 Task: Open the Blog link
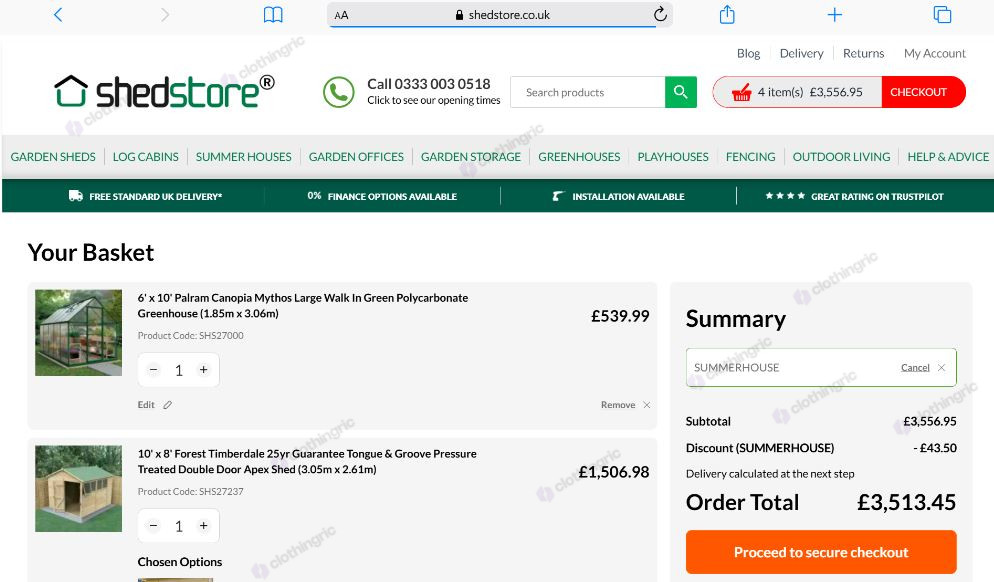748,53
